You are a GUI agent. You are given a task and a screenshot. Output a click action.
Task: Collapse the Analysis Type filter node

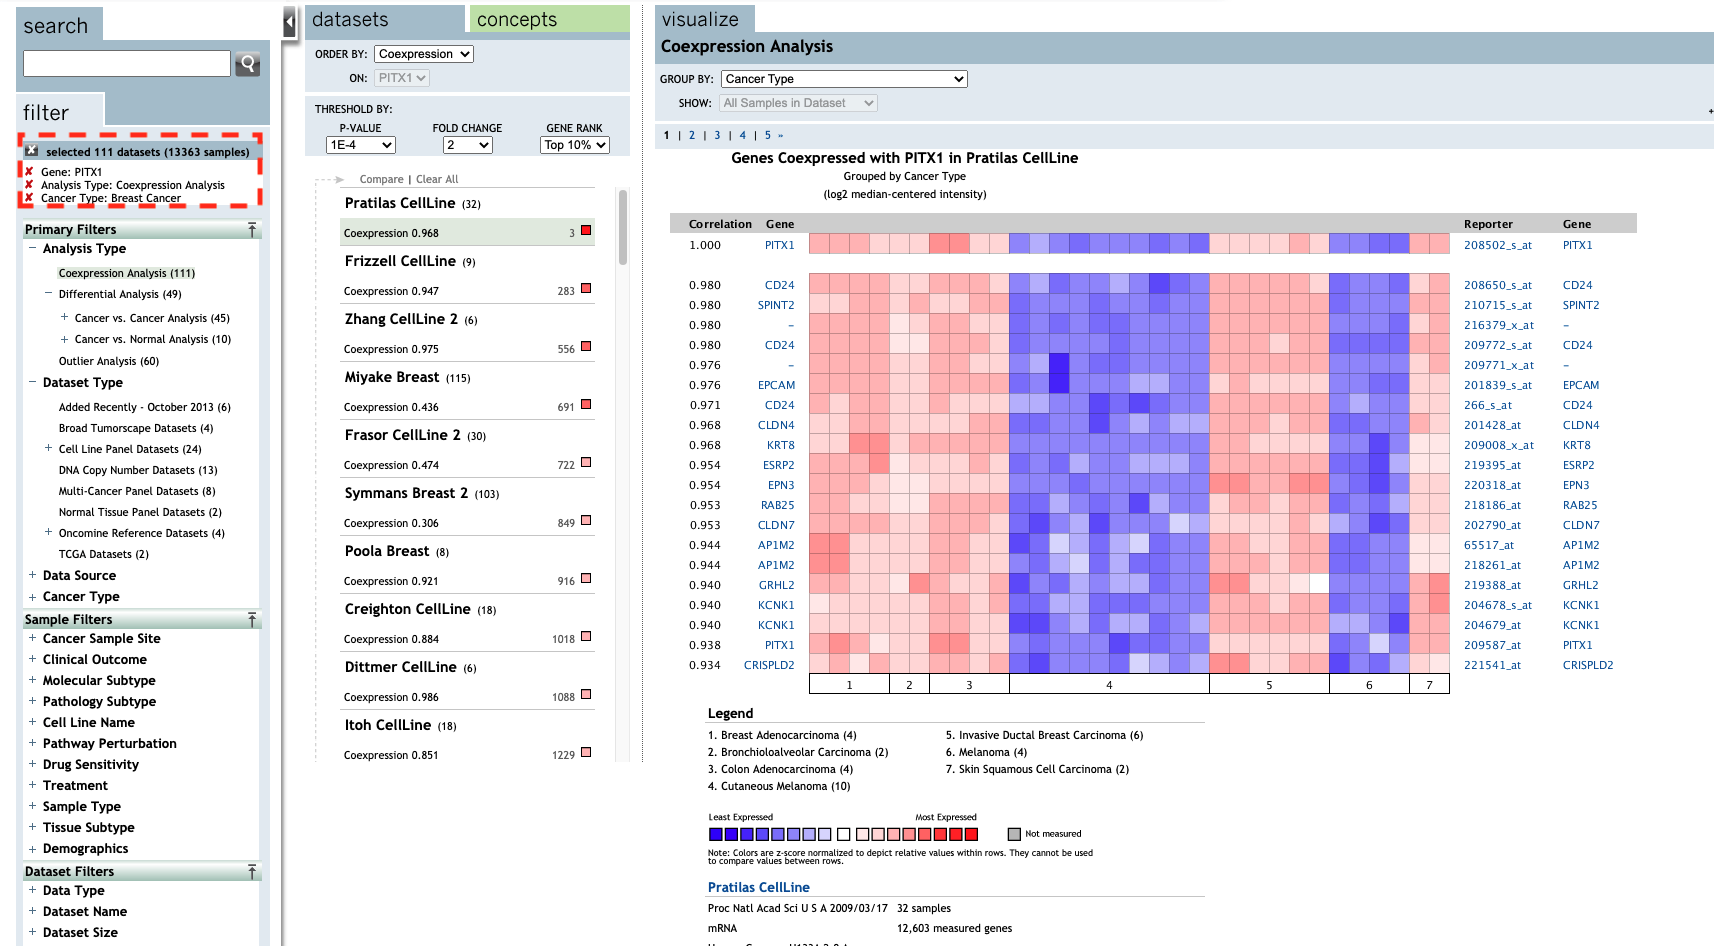32,248
